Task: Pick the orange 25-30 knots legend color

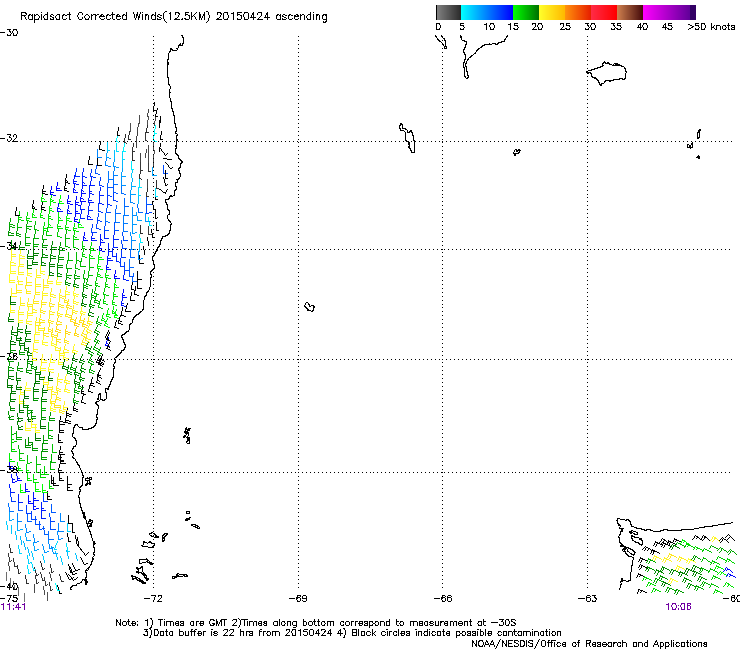Action: point(578,12)
